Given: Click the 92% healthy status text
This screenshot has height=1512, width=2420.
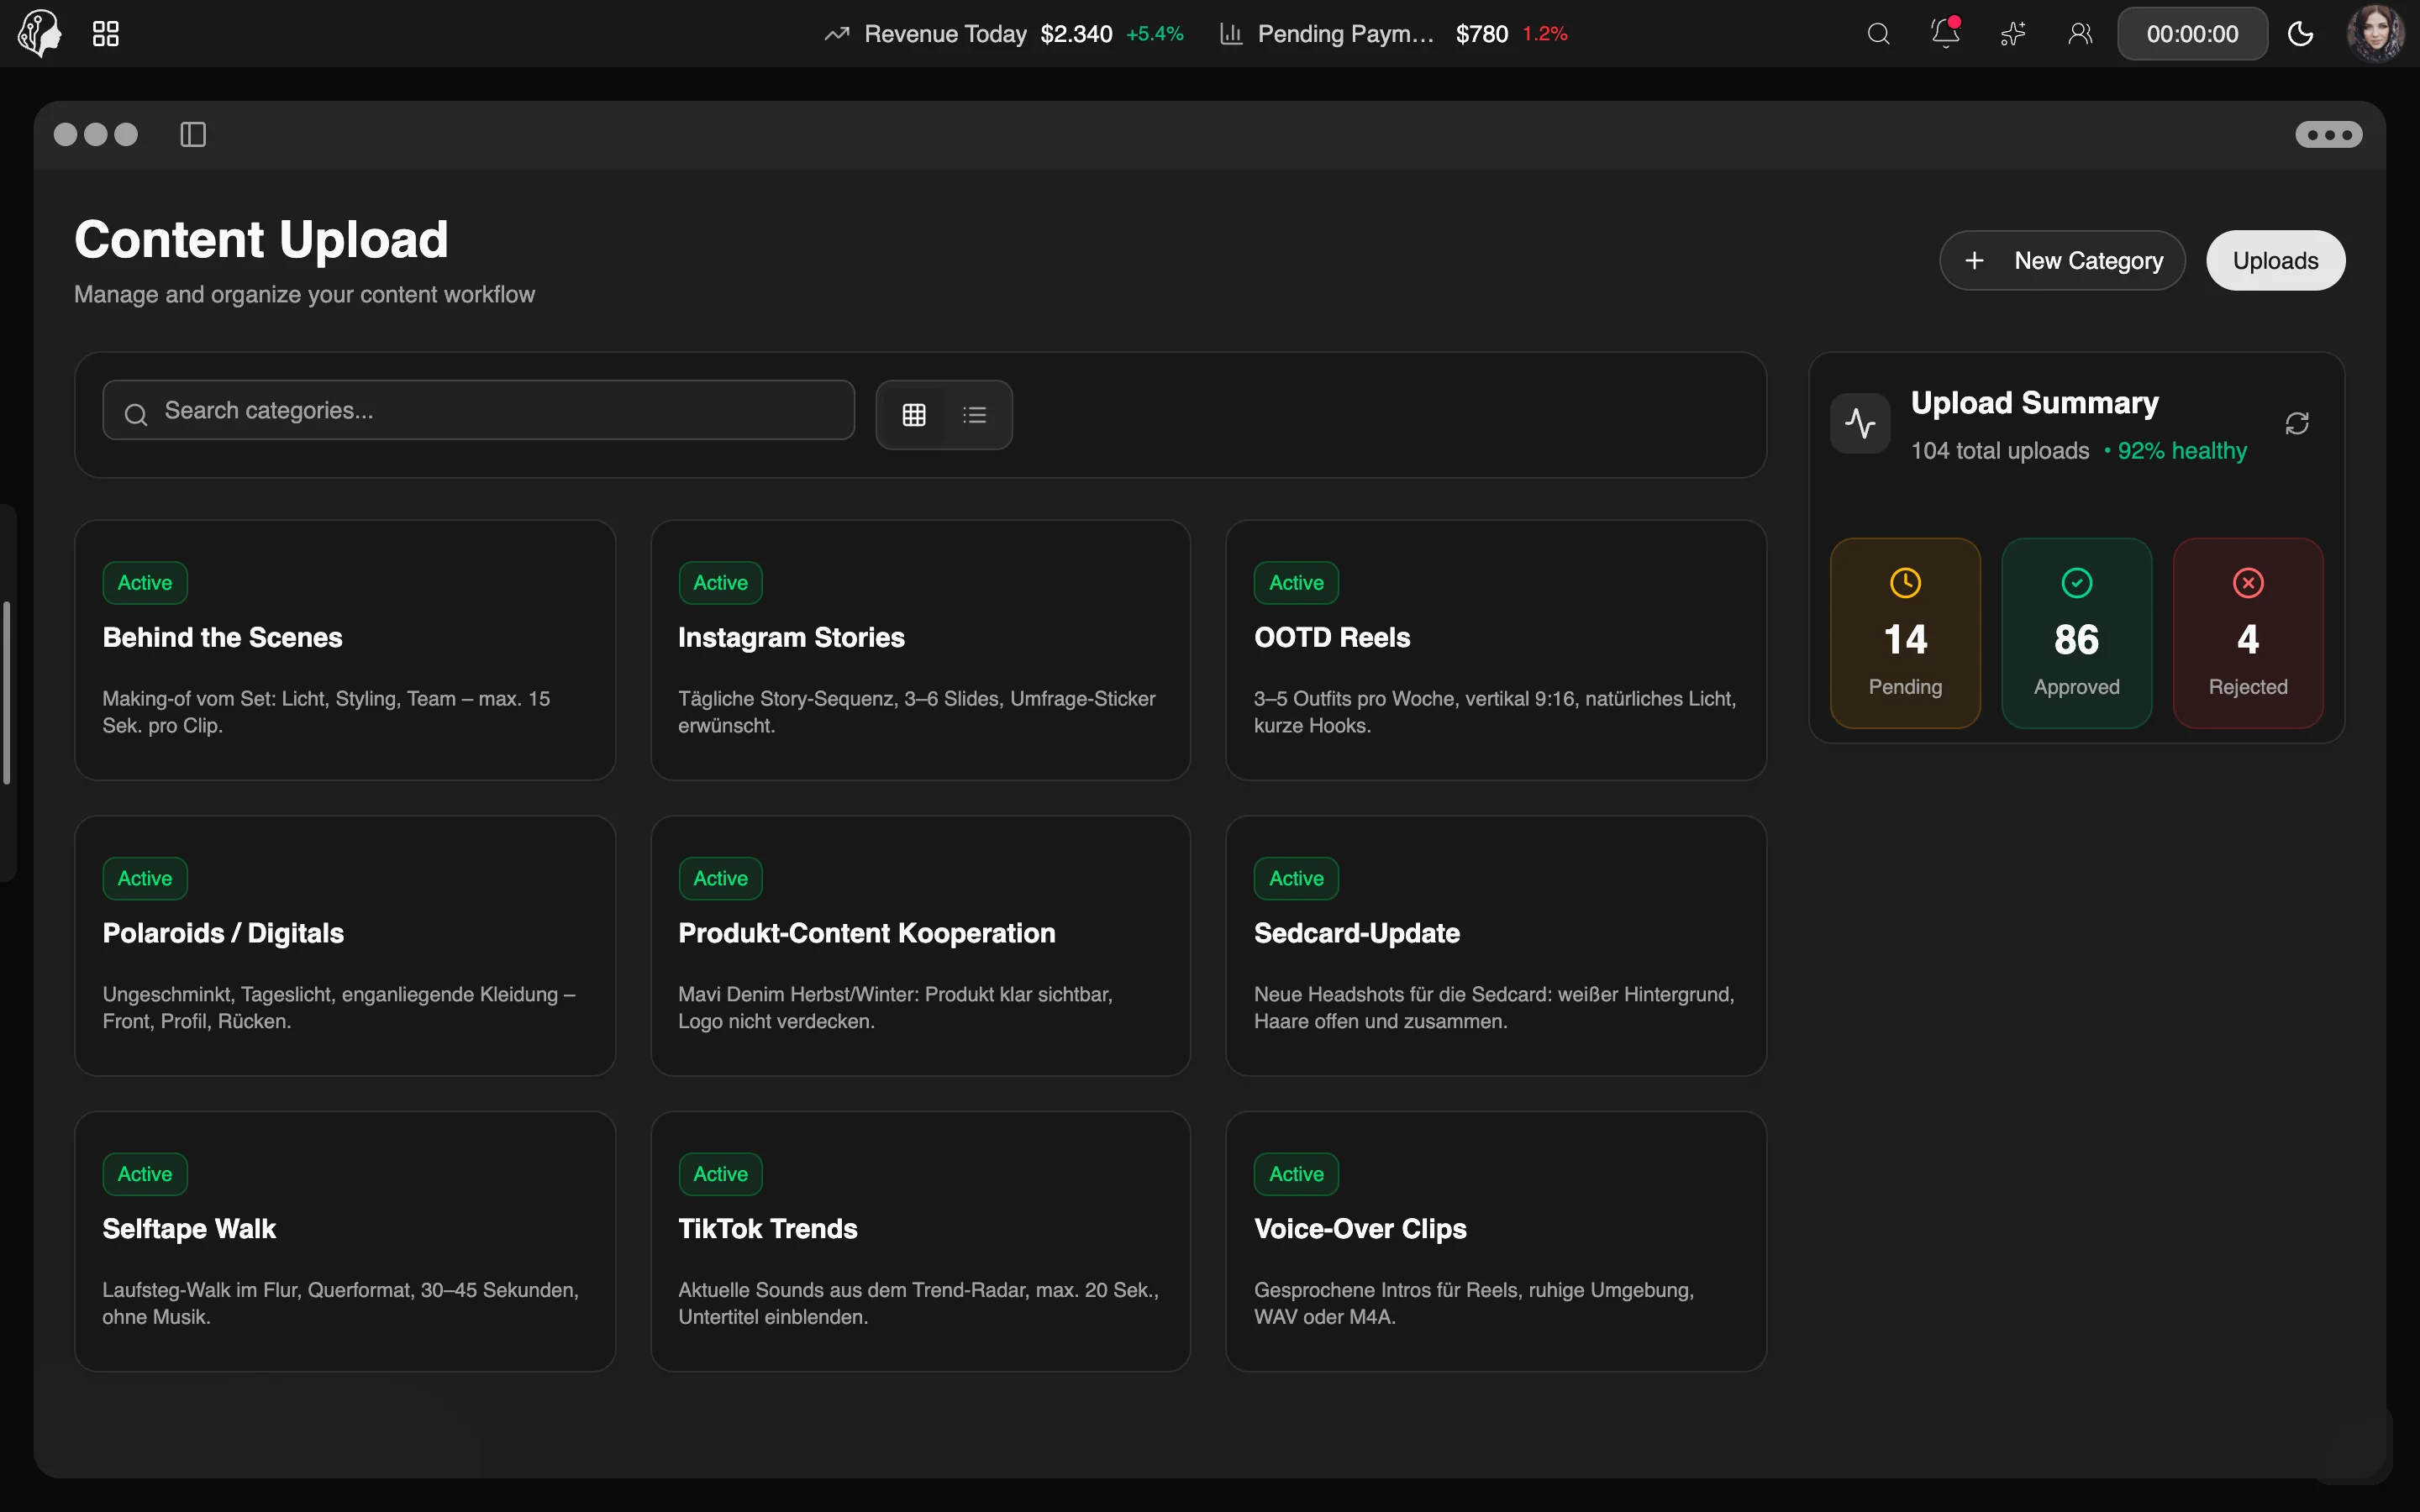Looking at the screenshot, I should (x=2181, y=451).
